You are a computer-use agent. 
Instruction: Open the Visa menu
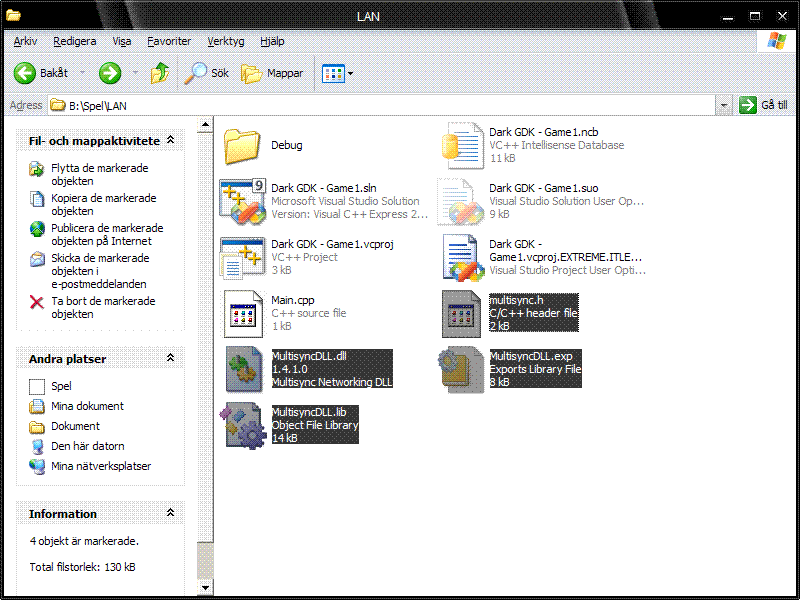click(x=121, y=41)
